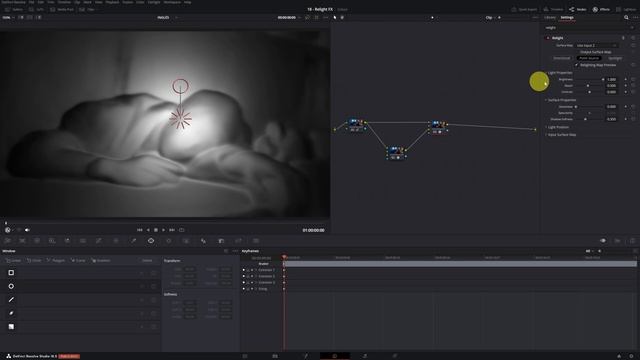
Task: Adjust the Contrast slider handle
Action: coord(589,92)
